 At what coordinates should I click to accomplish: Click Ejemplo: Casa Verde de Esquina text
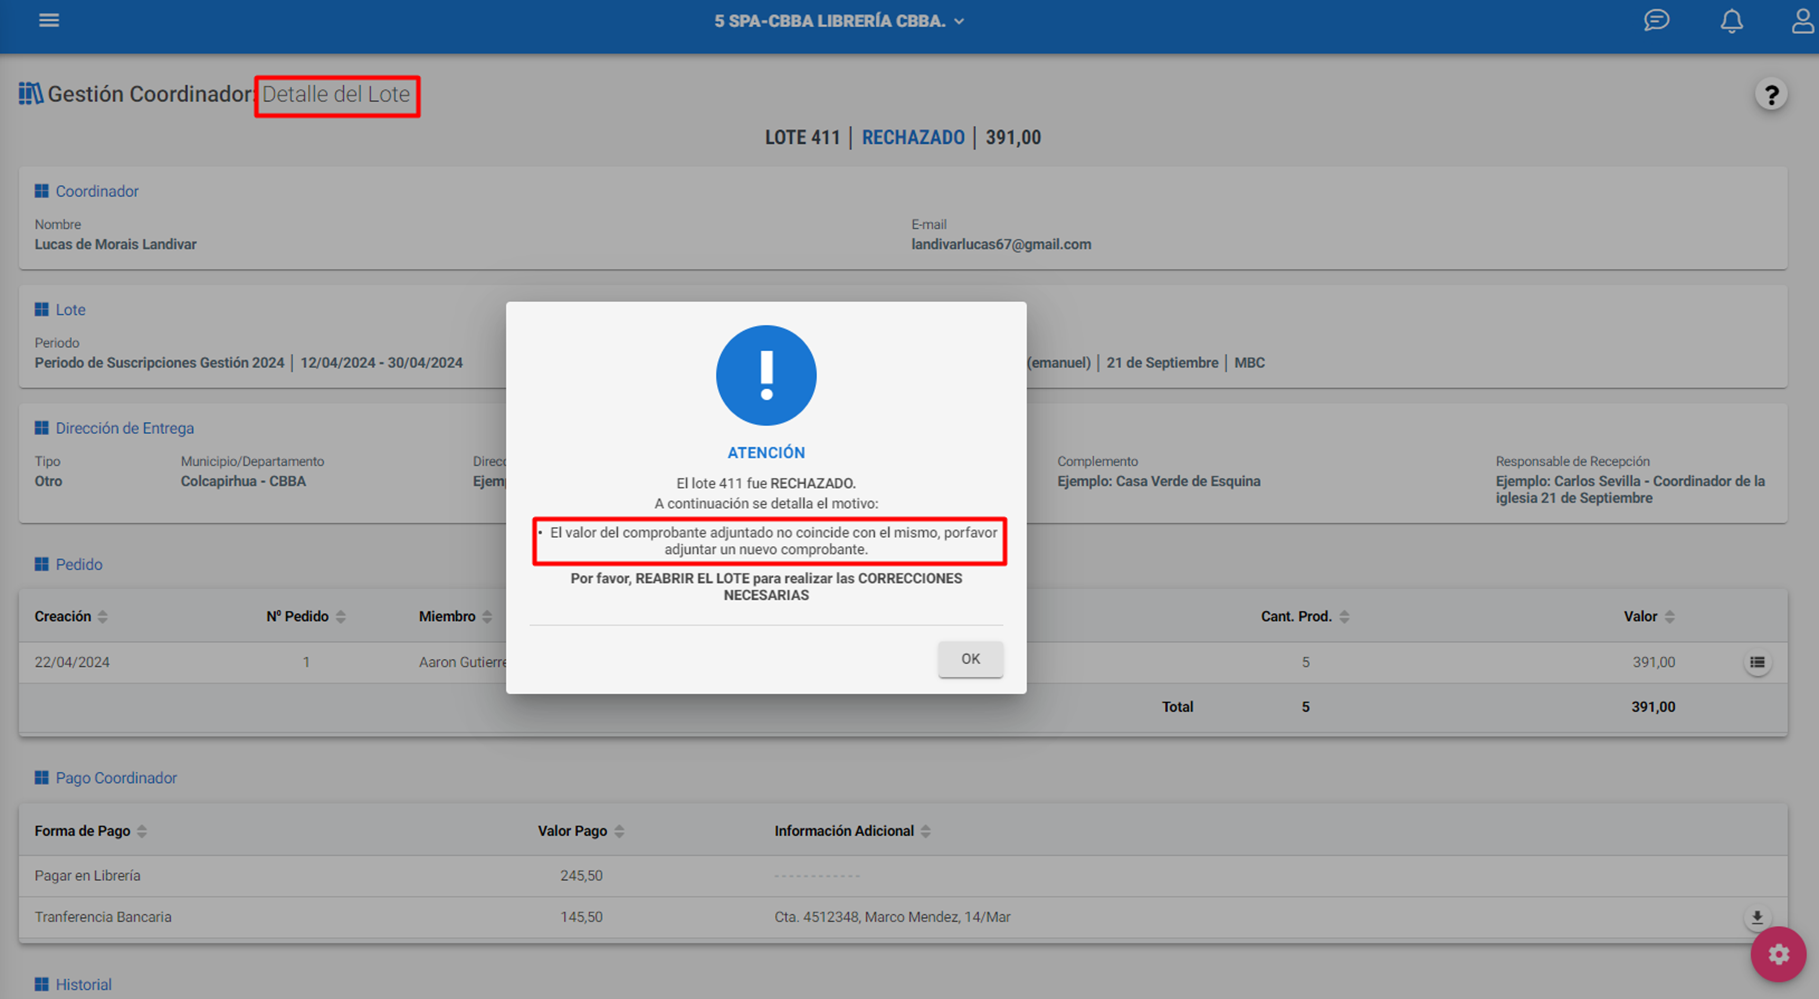pos(1159,481)
